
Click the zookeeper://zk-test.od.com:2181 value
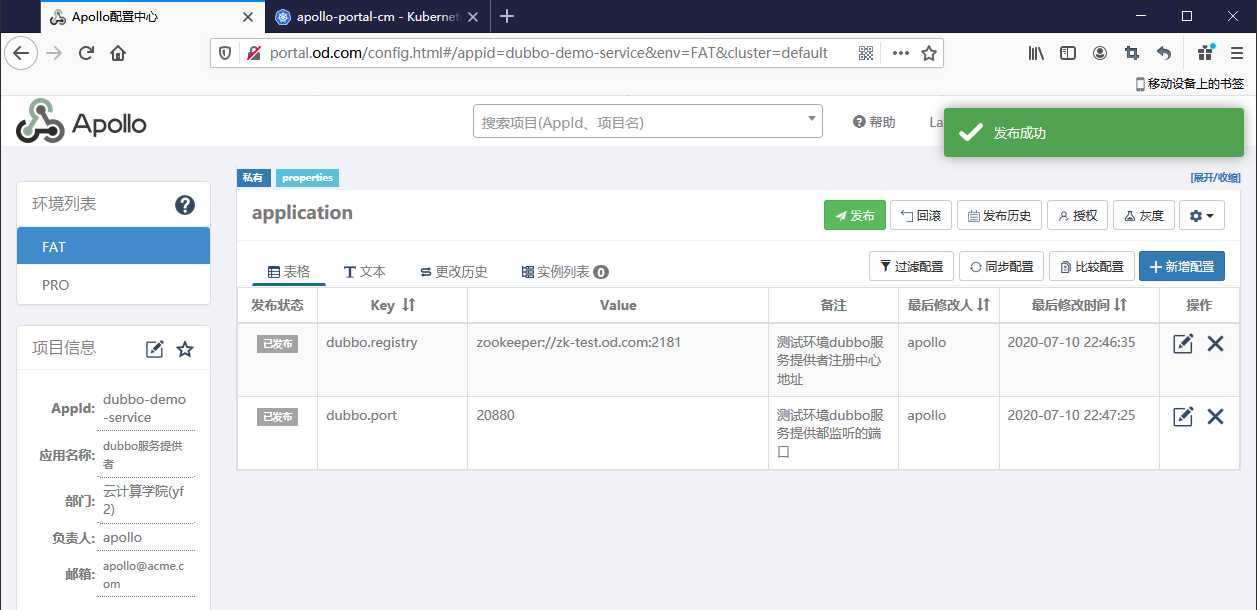pyautogui.click(x=579, y=342)
